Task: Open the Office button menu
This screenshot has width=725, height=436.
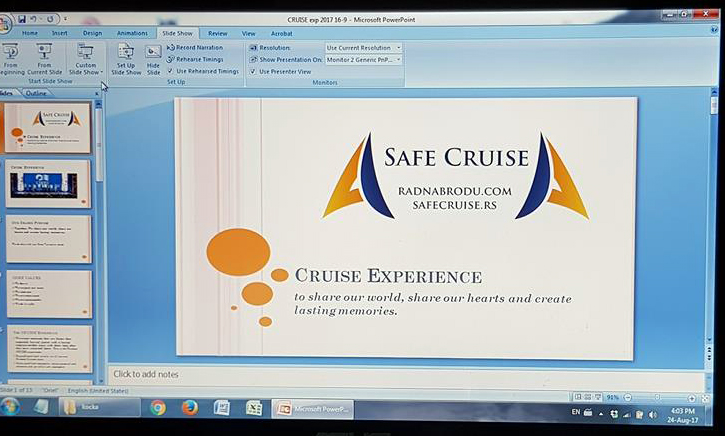Action: point(4,22)
